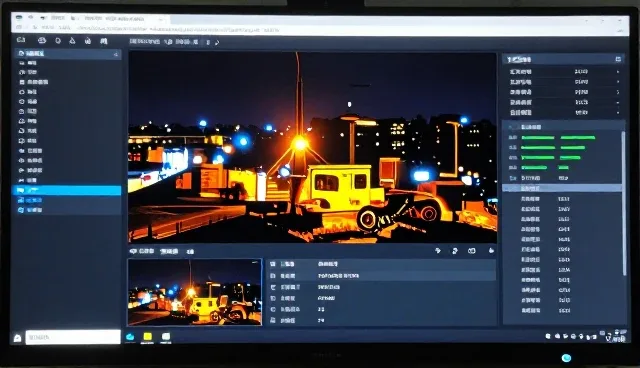Click the search box in the taskbar

click(73, 337)
